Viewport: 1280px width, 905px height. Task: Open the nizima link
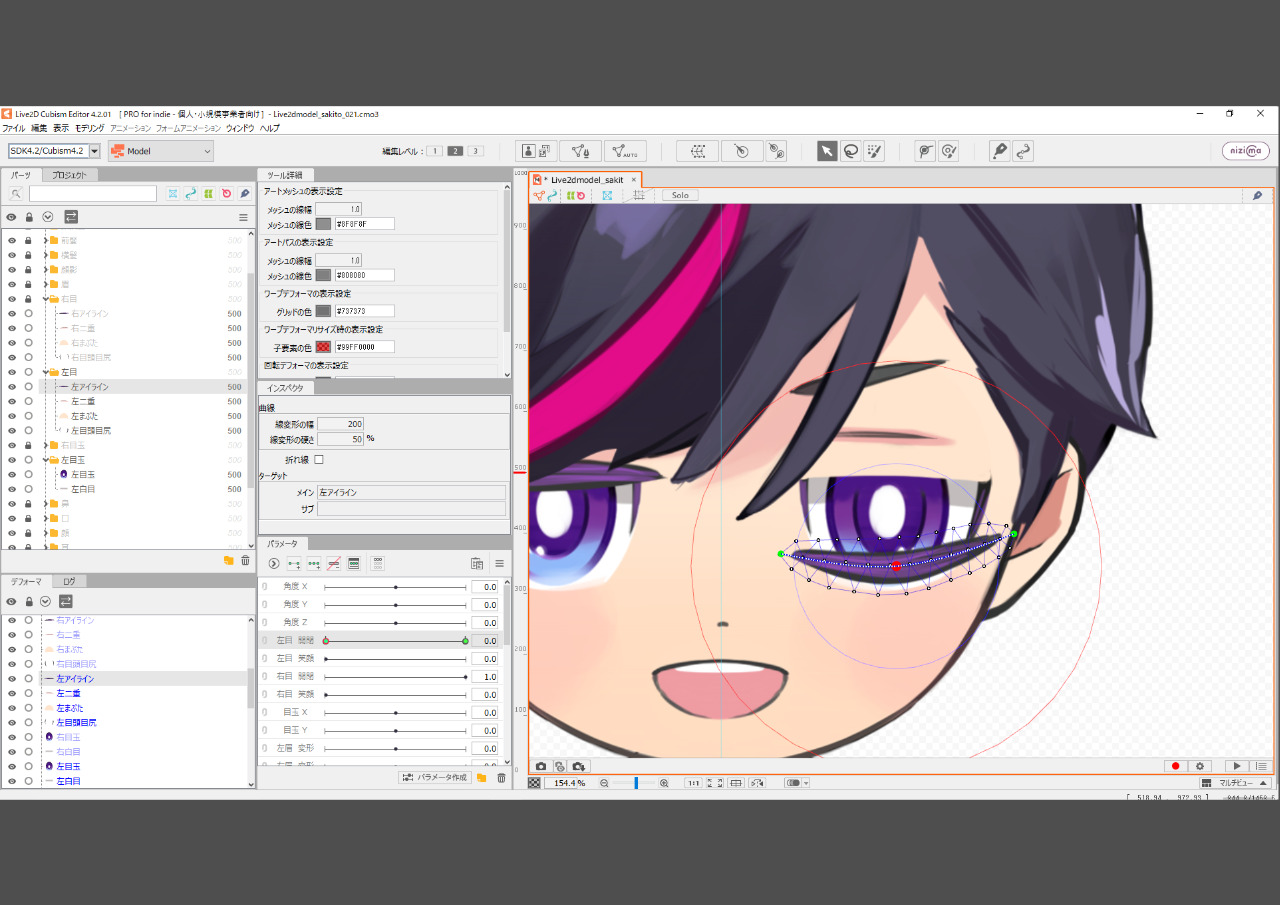tap(1246, 151)
